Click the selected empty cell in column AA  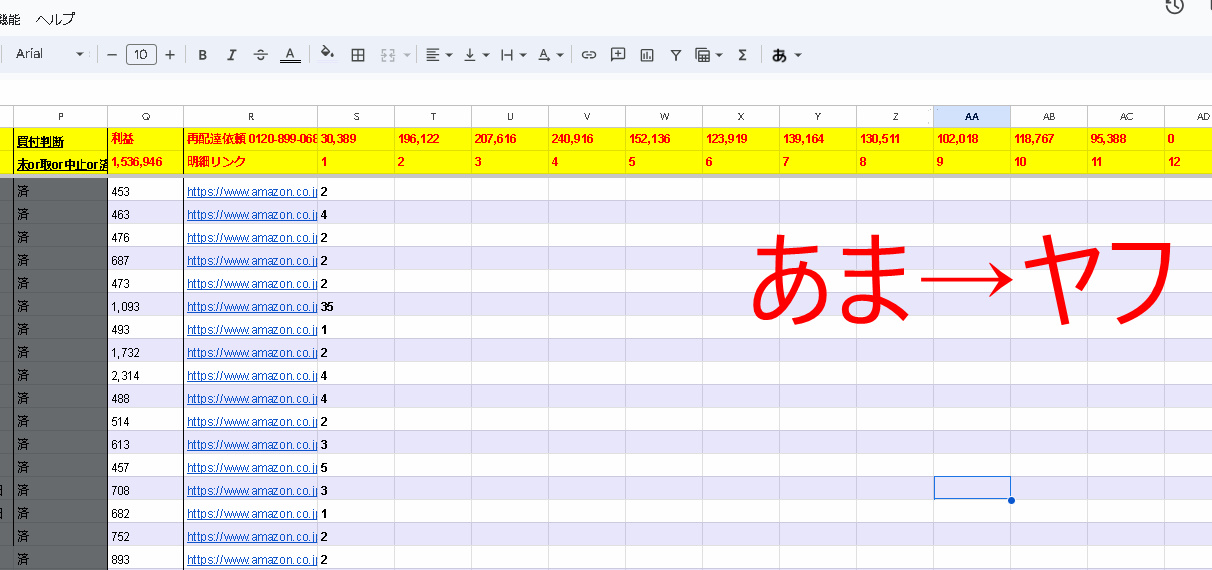(x=972, y=488)
